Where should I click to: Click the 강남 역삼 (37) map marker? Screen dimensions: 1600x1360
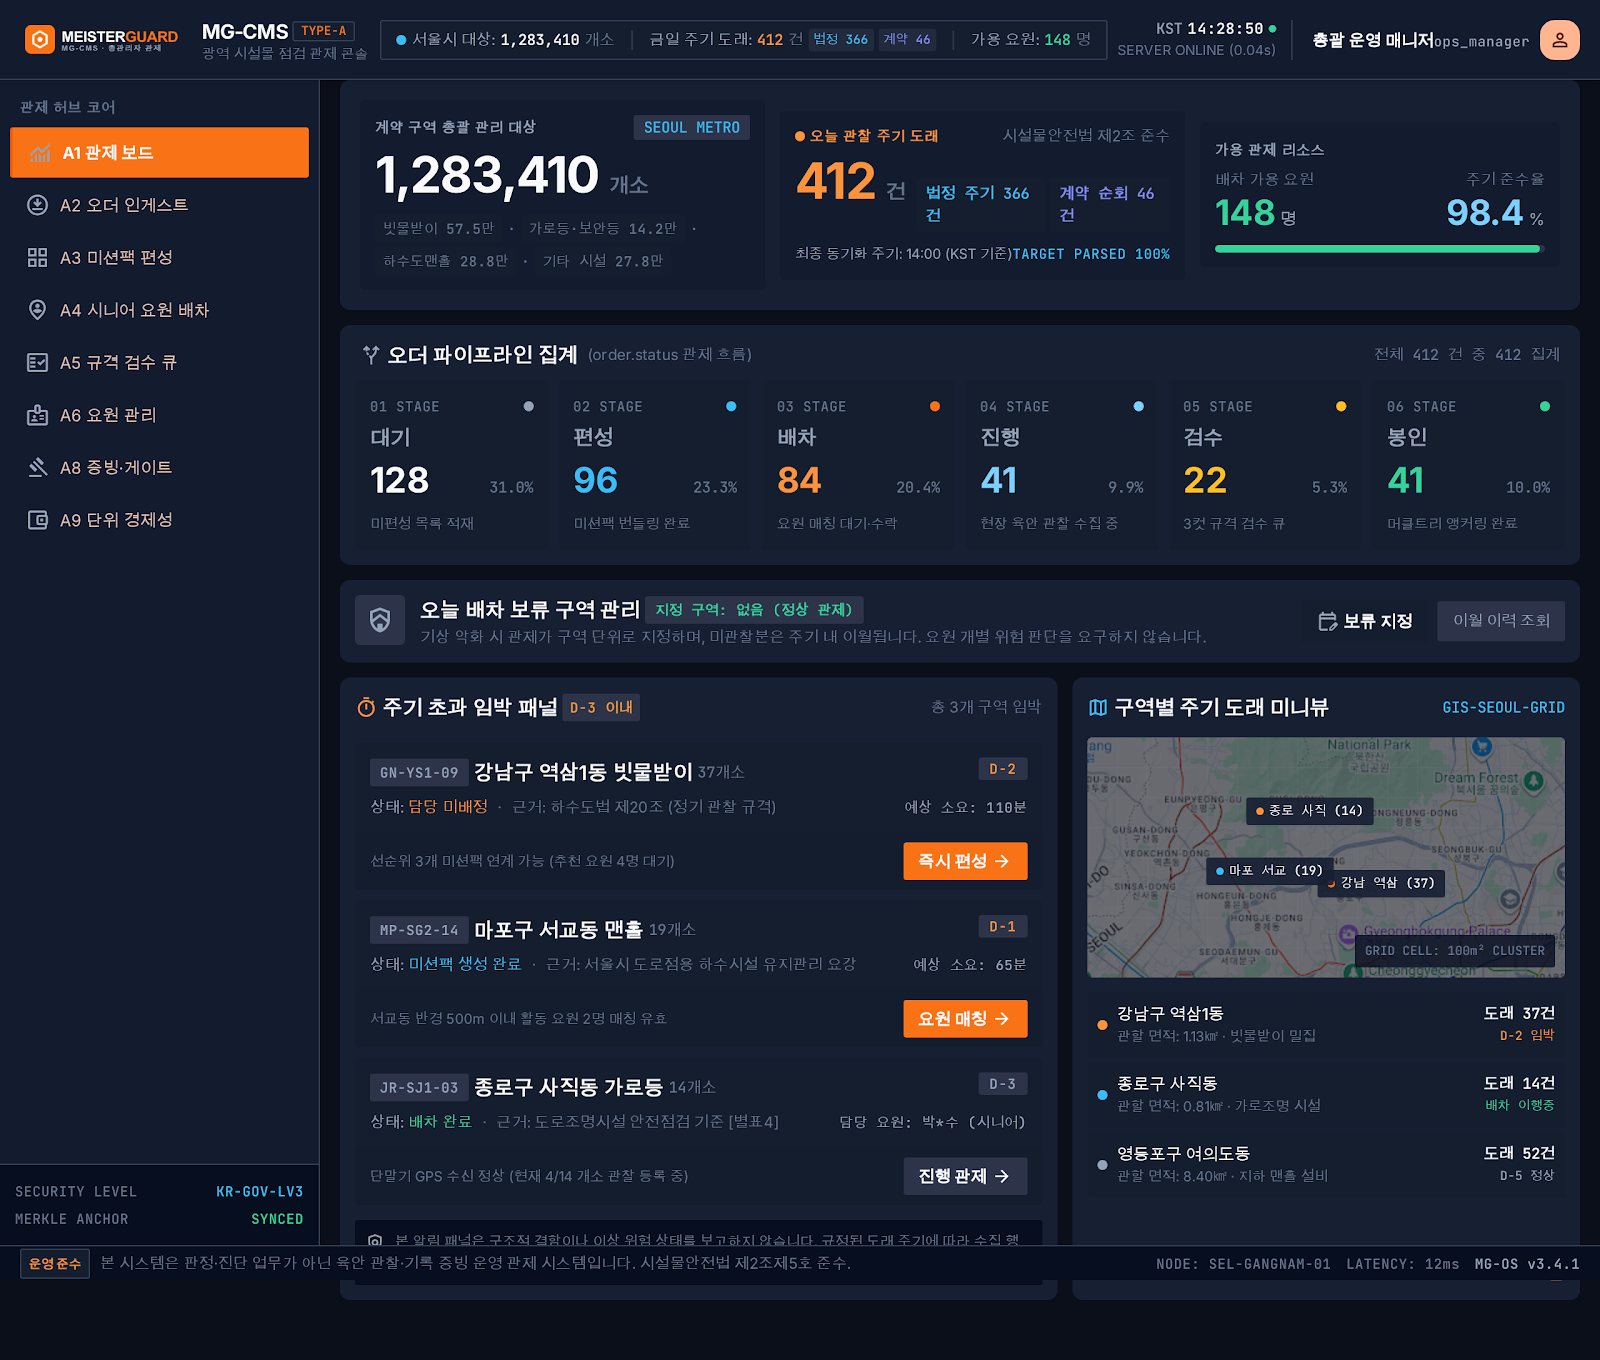1381,883
